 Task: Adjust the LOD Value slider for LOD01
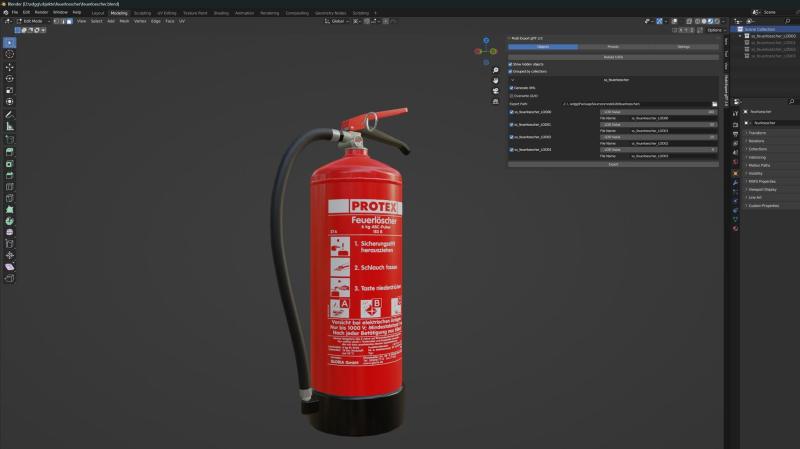pos(658,124)
